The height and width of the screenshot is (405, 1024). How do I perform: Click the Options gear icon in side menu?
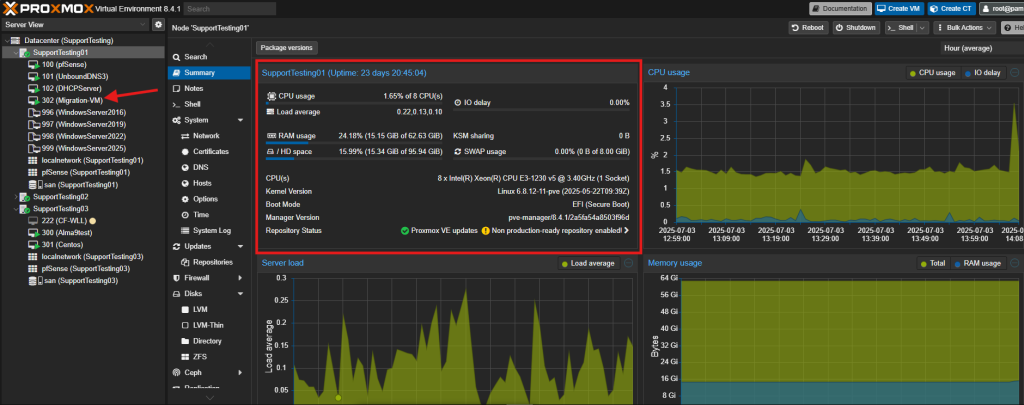[185, 199]
